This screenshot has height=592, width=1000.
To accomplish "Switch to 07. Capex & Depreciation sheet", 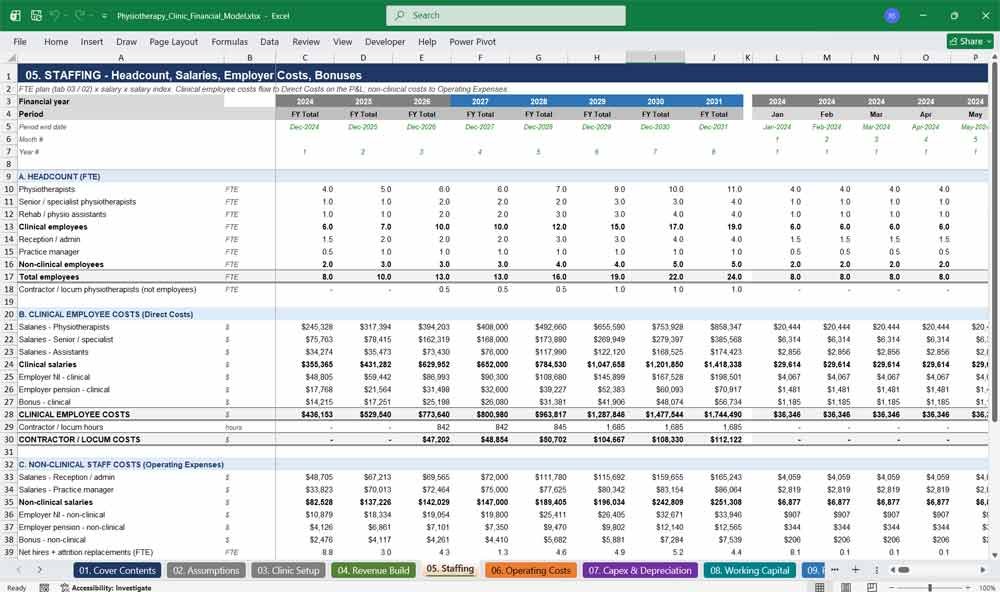I will click(x=640, y=570).
